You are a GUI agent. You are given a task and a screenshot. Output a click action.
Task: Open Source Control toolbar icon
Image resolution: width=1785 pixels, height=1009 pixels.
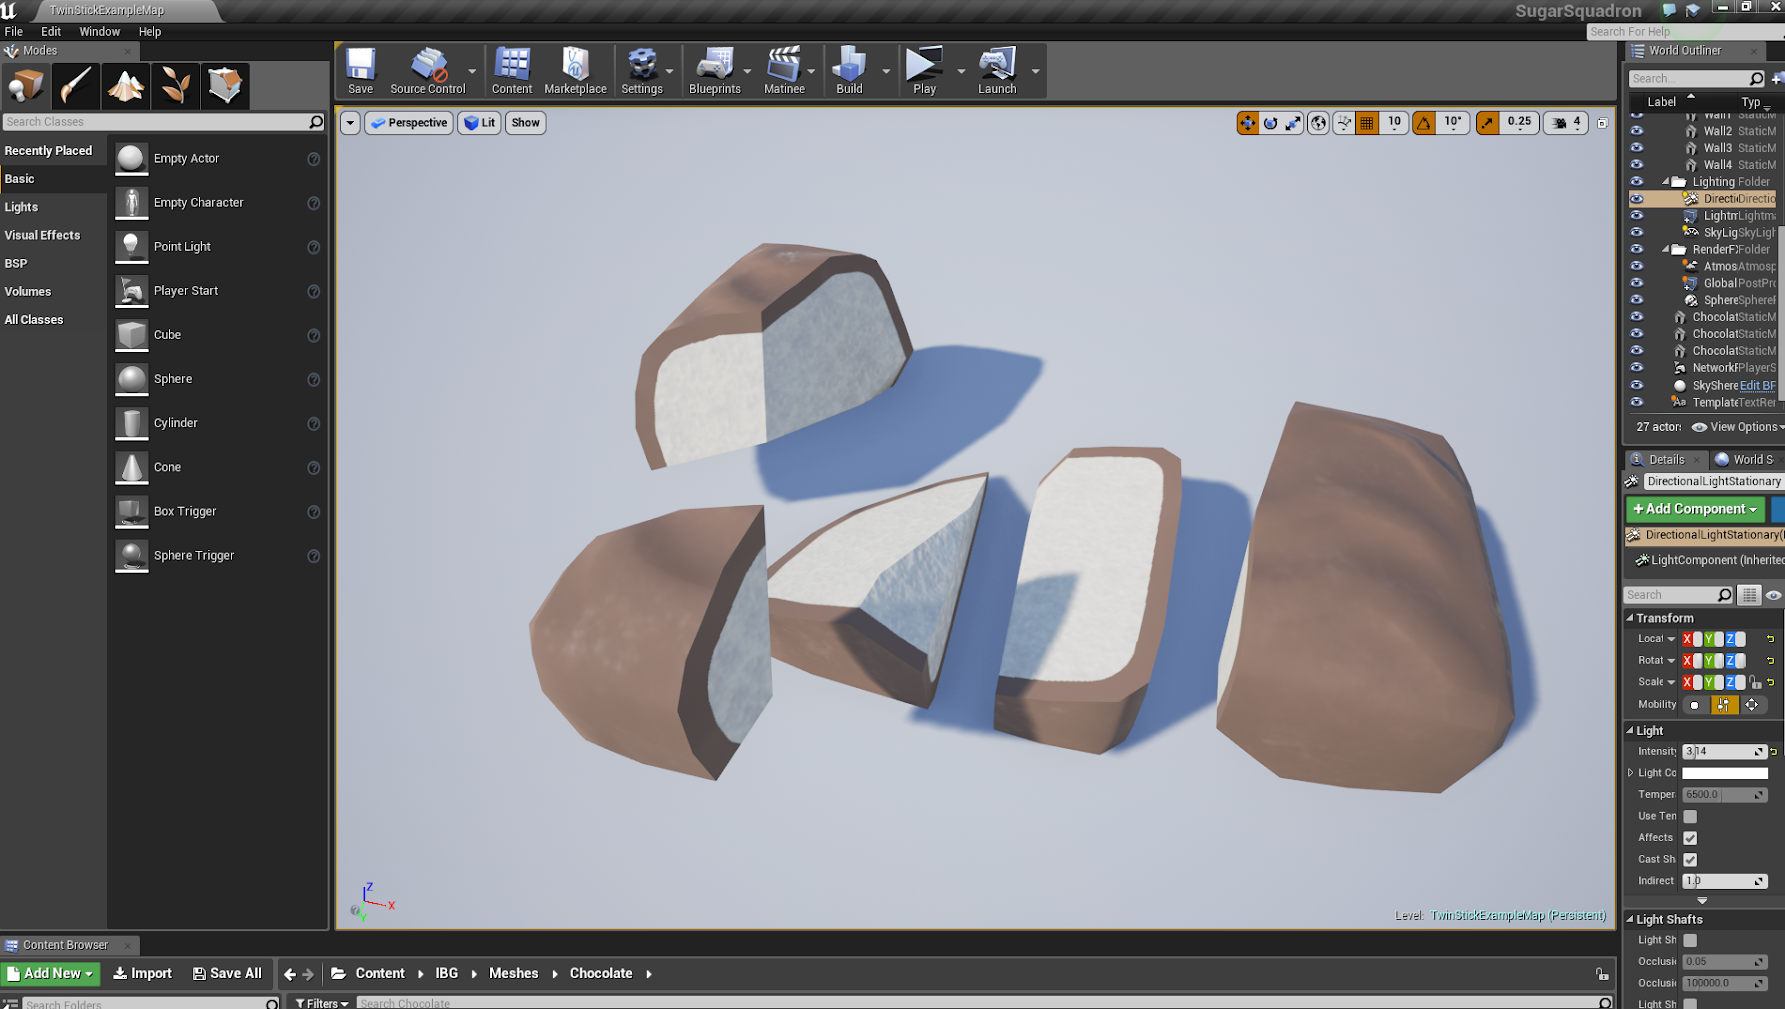428,70
